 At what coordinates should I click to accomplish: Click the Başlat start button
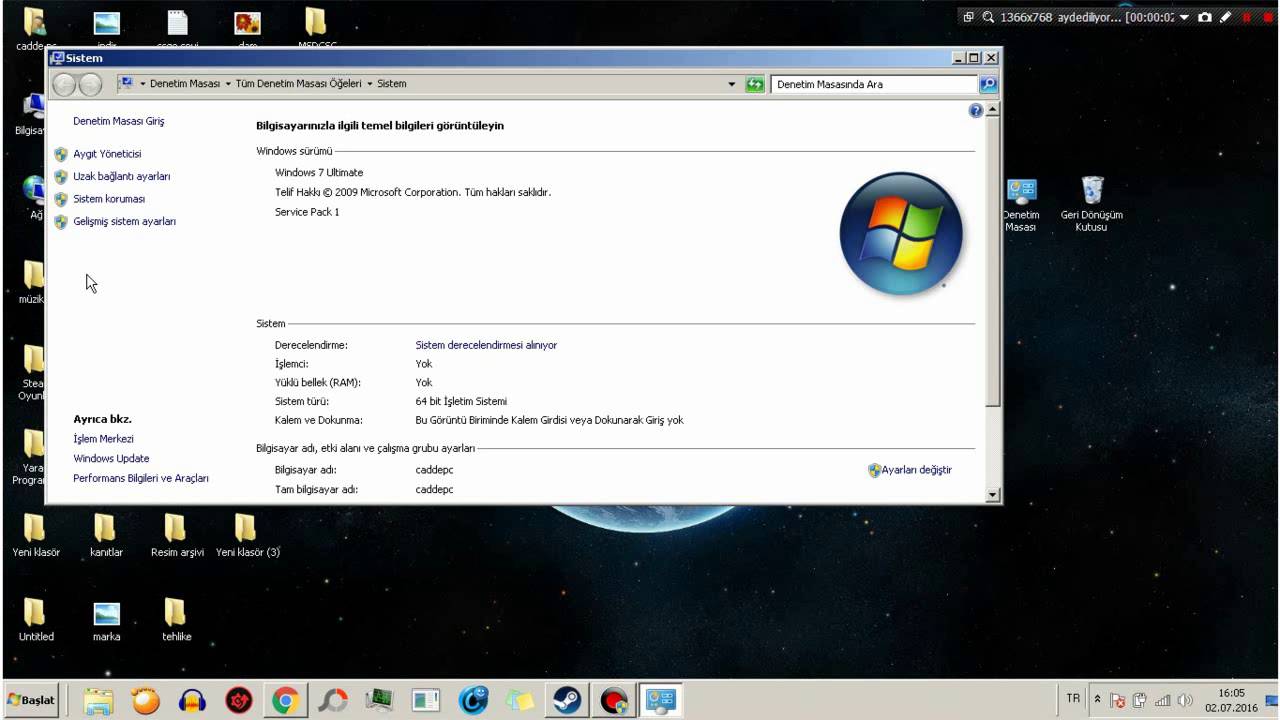point(31,700)
